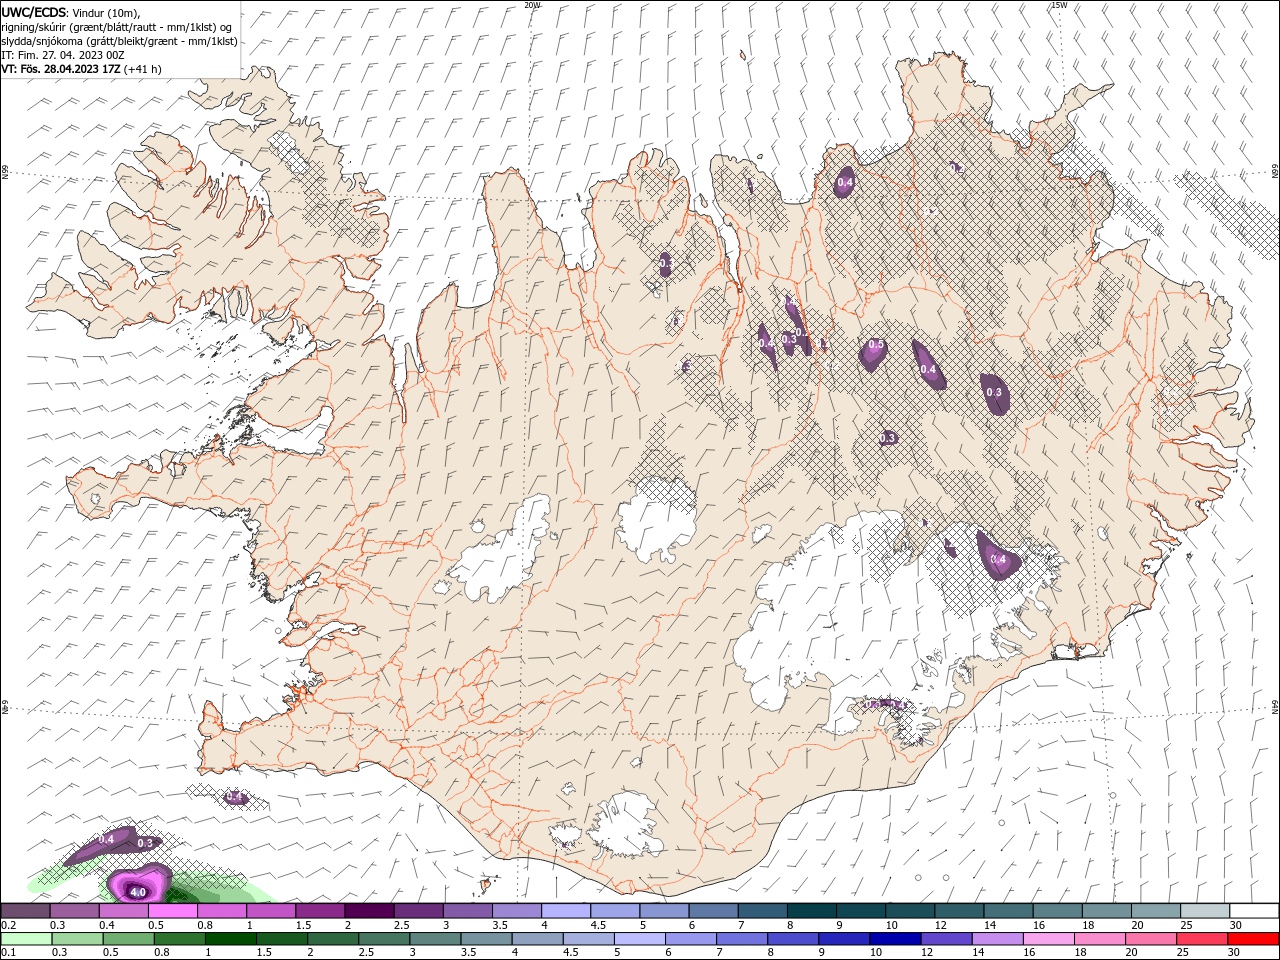Click the purple snow blob labelled '0.5'
This screenshot has height=960, width=1280.
pos(874,352)
